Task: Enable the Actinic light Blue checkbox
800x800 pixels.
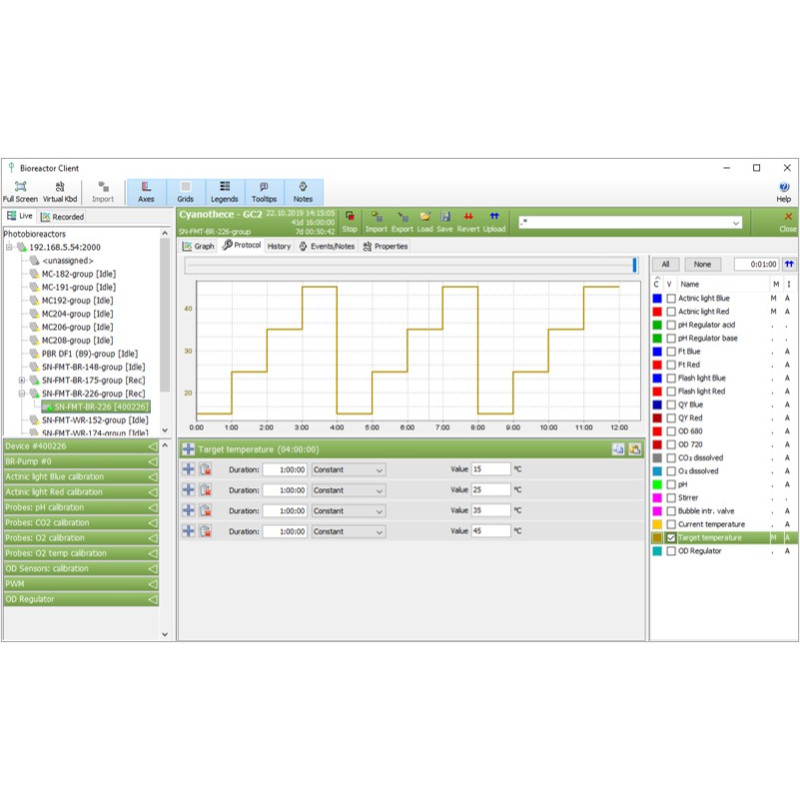Action: click(x=671, y=298)
